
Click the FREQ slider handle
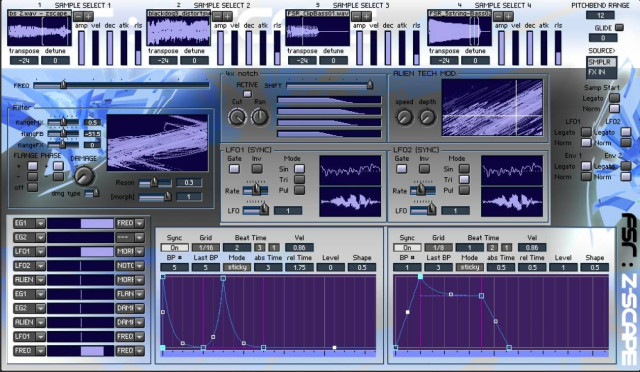click(x=64, y=85)
